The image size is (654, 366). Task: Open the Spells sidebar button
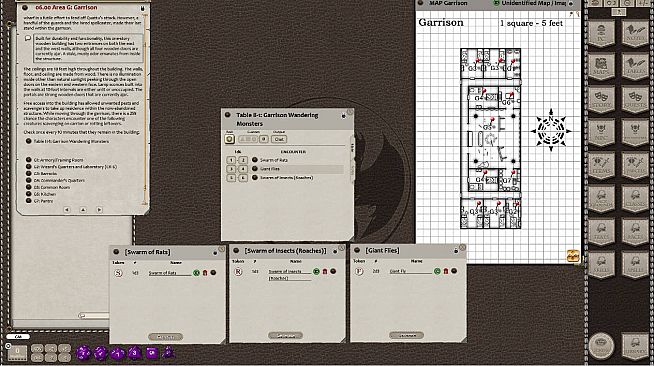[x=635, y=264]
